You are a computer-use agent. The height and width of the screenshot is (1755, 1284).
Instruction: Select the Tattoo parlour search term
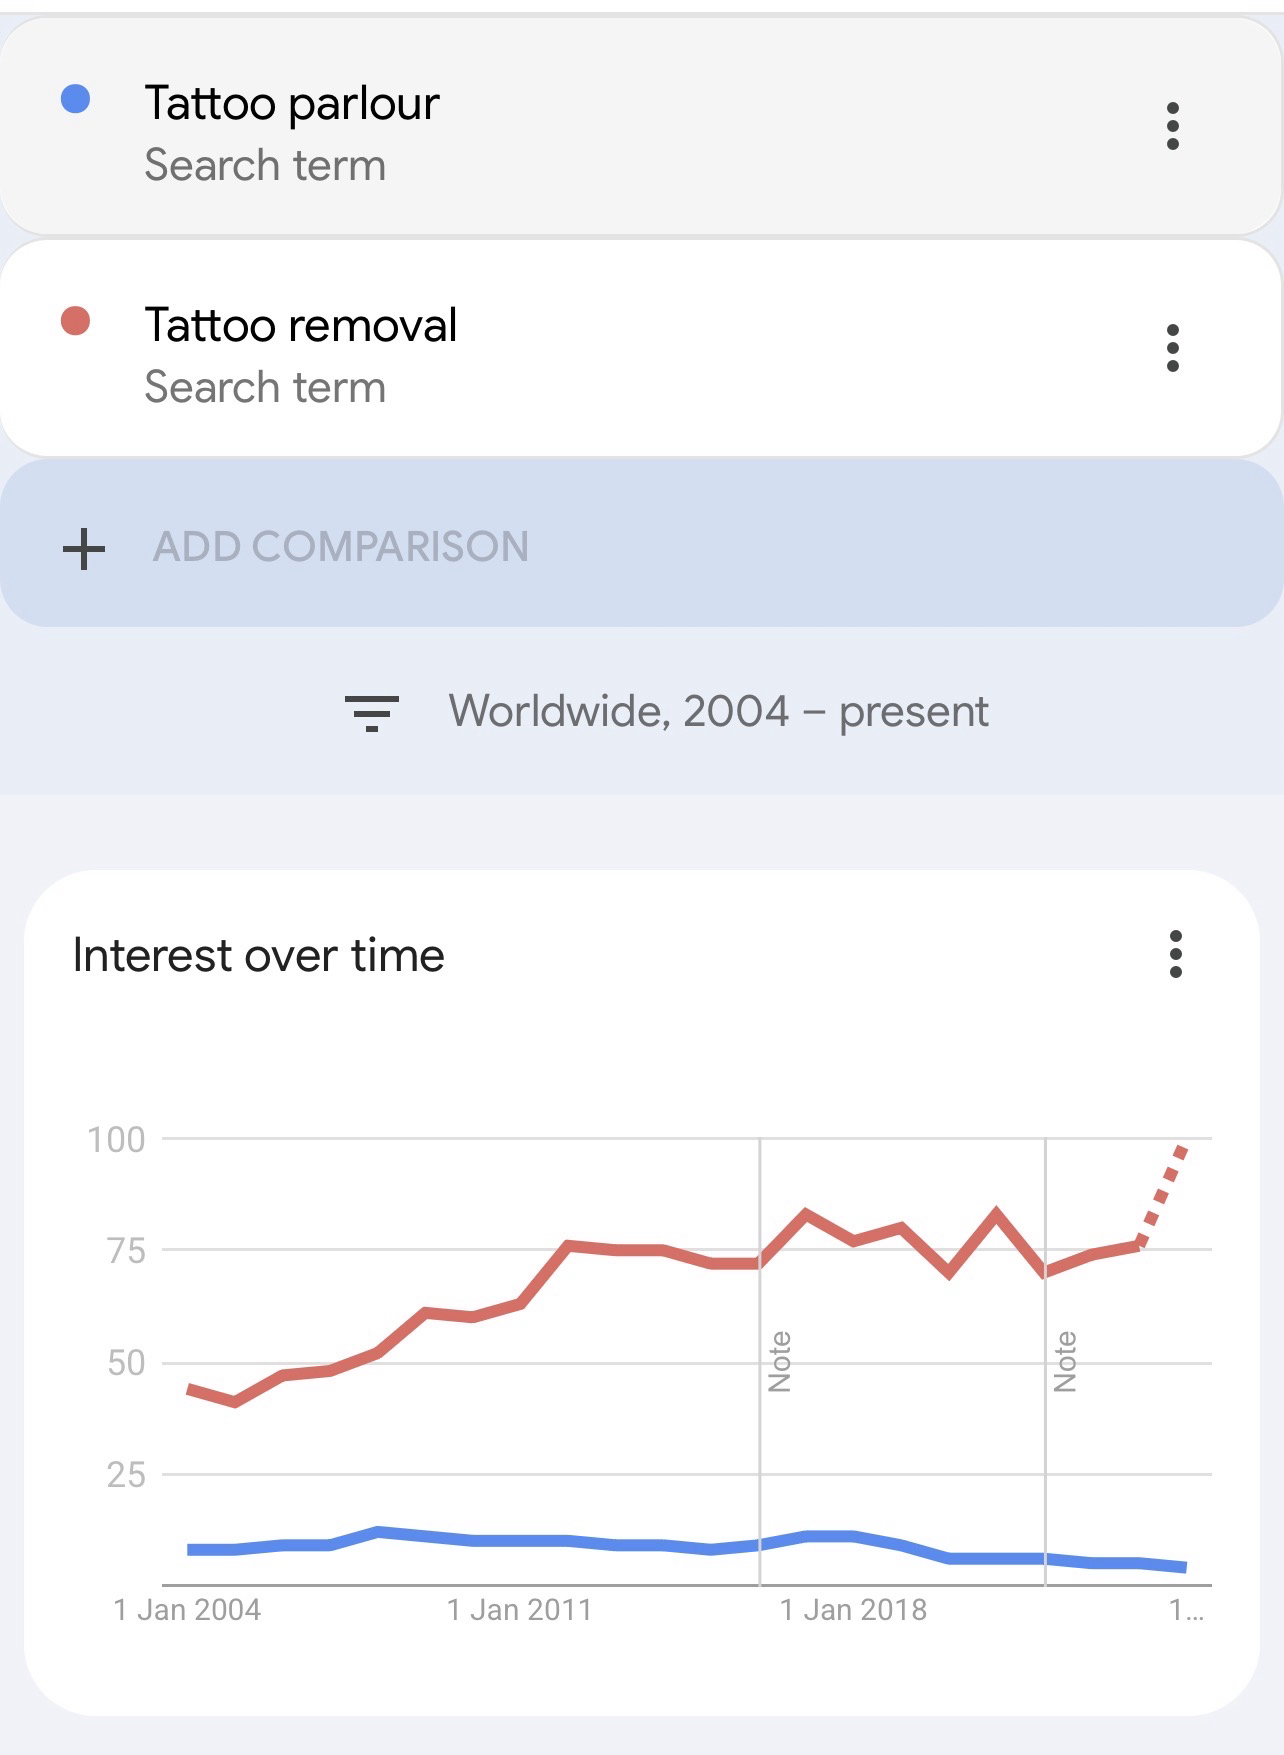pyautogui.click(x=292, y=104)
